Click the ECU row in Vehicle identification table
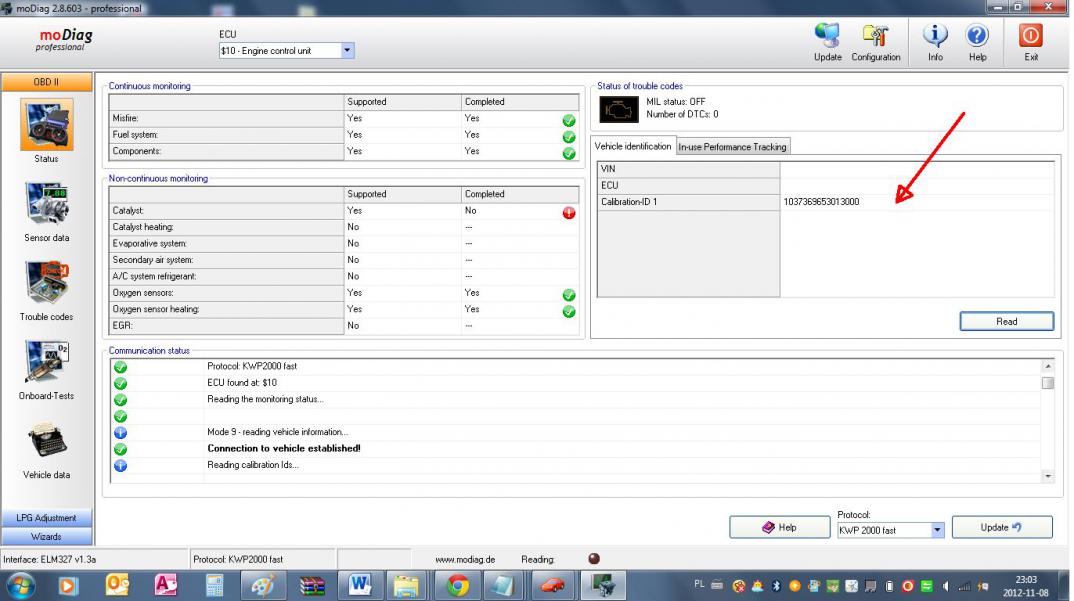The width and height of the screenshot is (1074, 601). pyautogui.click(x=825, y=185)
